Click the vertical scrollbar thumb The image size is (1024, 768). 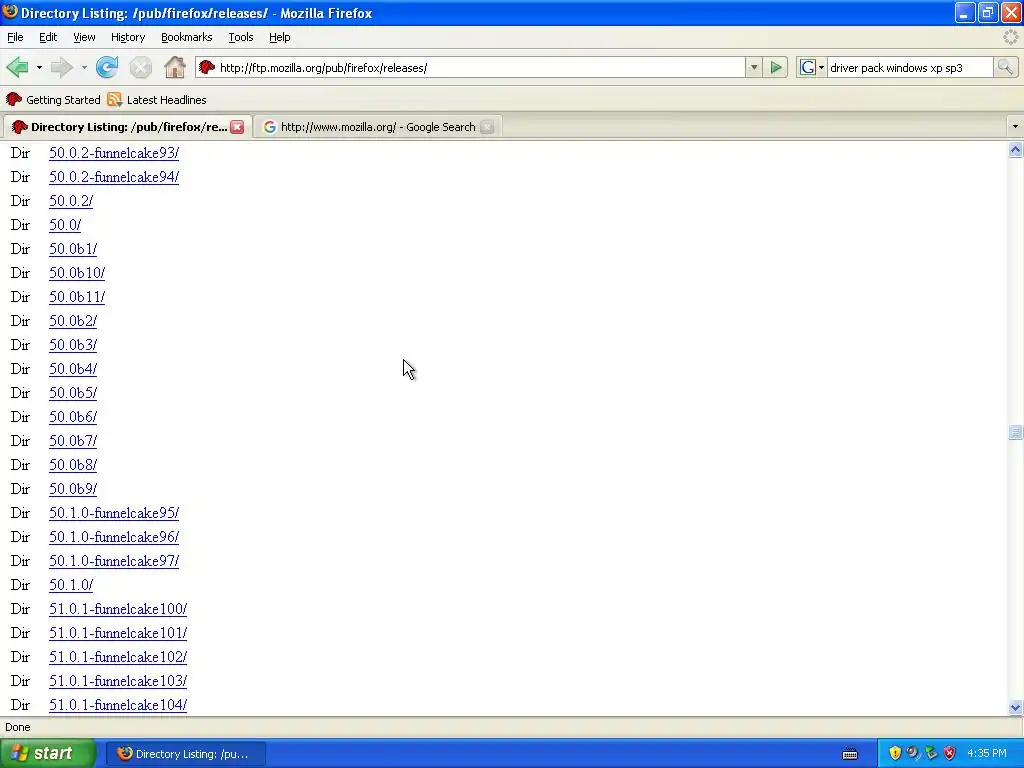point(1015,432)
